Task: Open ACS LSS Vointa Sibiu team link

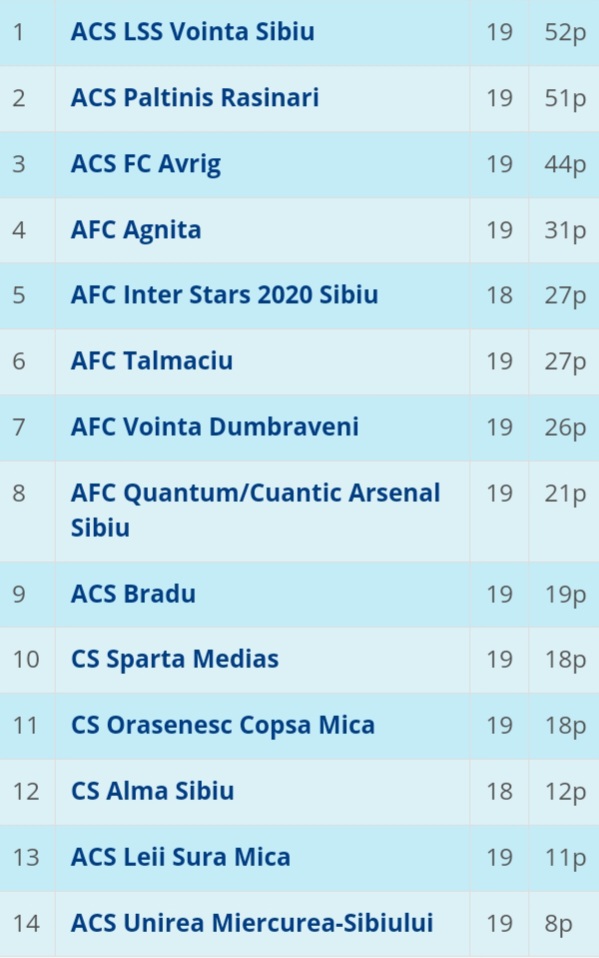Action: click(193, 32)
